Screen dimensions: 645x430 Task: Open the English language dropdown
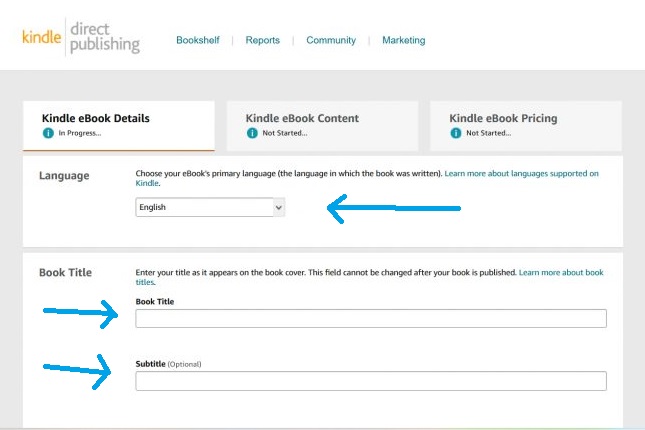210,207
